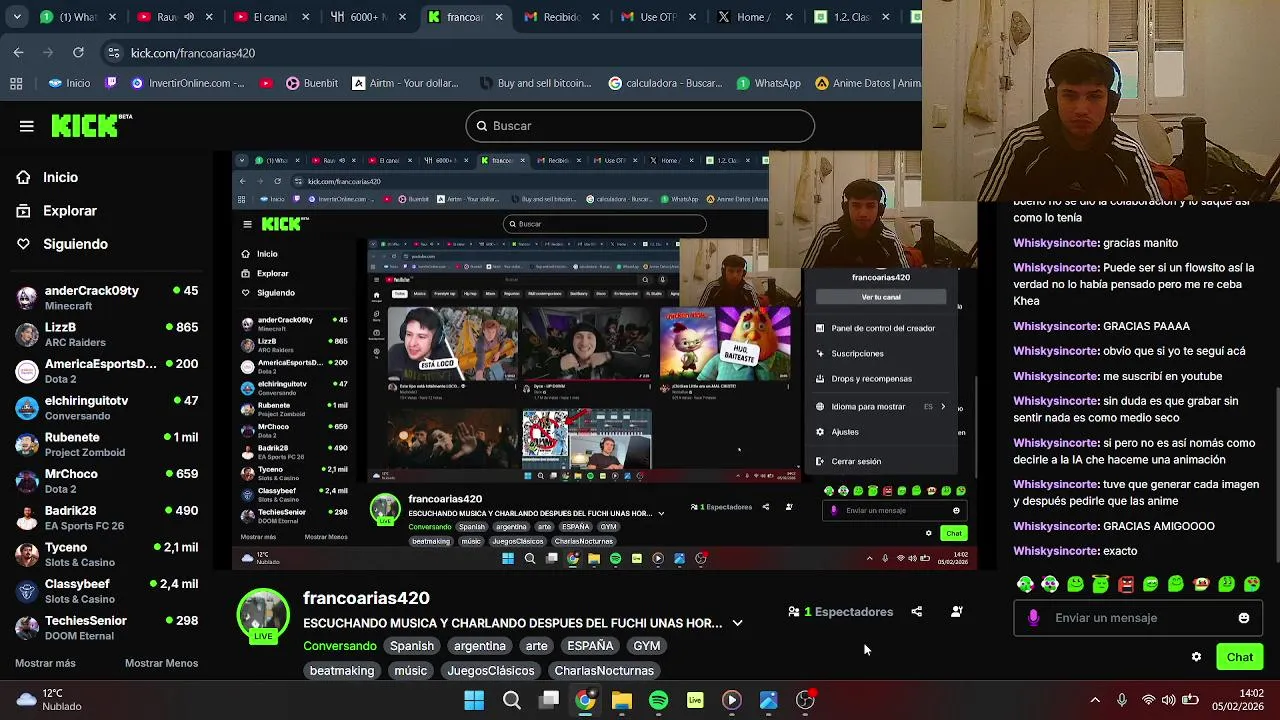The image size is (1280, 720).
Task: Click the green Chat button
Action: click(1240, 657)
